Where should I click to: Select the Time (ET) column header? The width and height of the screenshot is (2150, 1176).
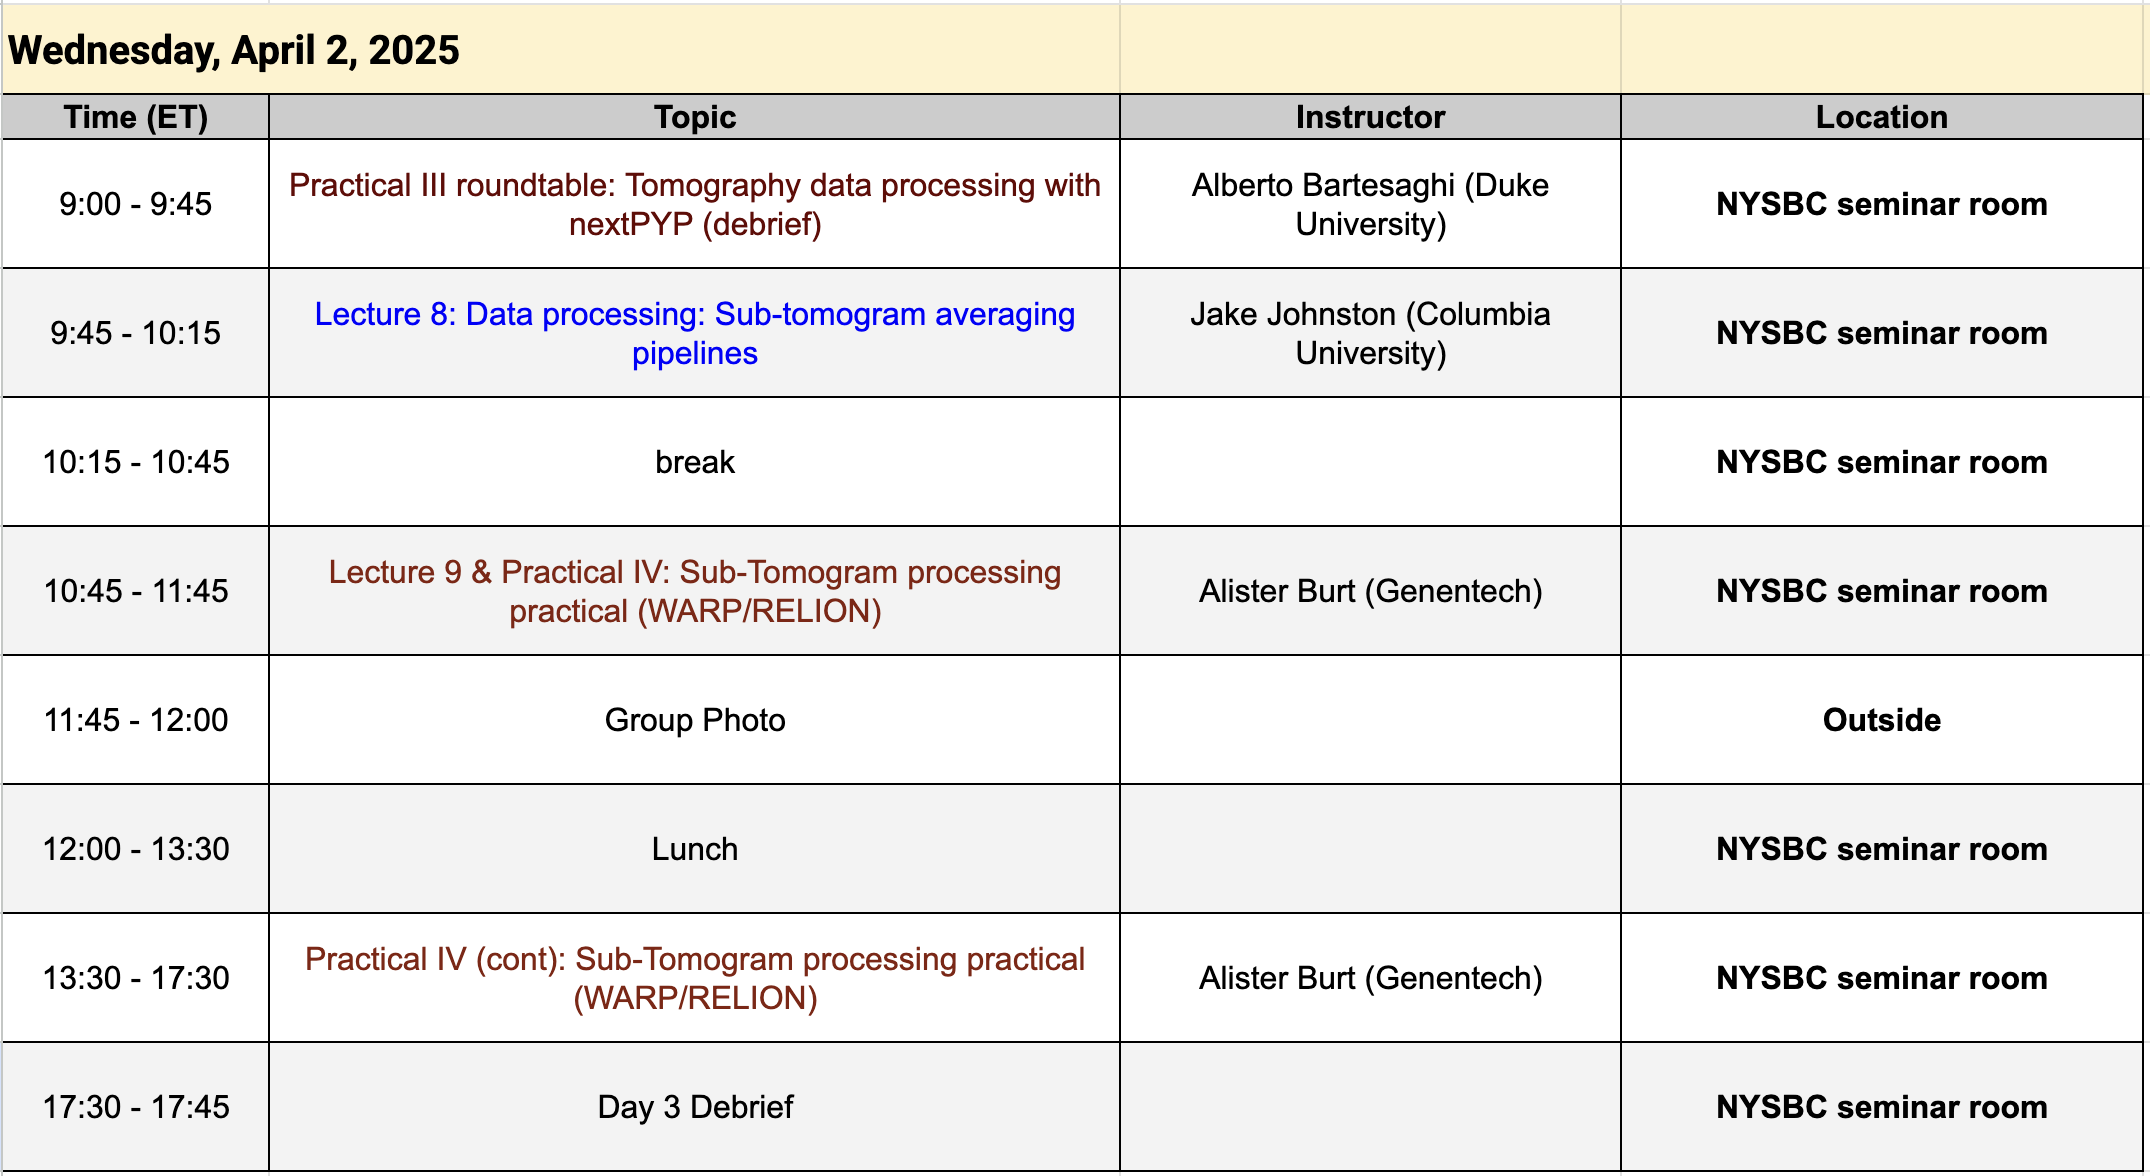(136, 117)
